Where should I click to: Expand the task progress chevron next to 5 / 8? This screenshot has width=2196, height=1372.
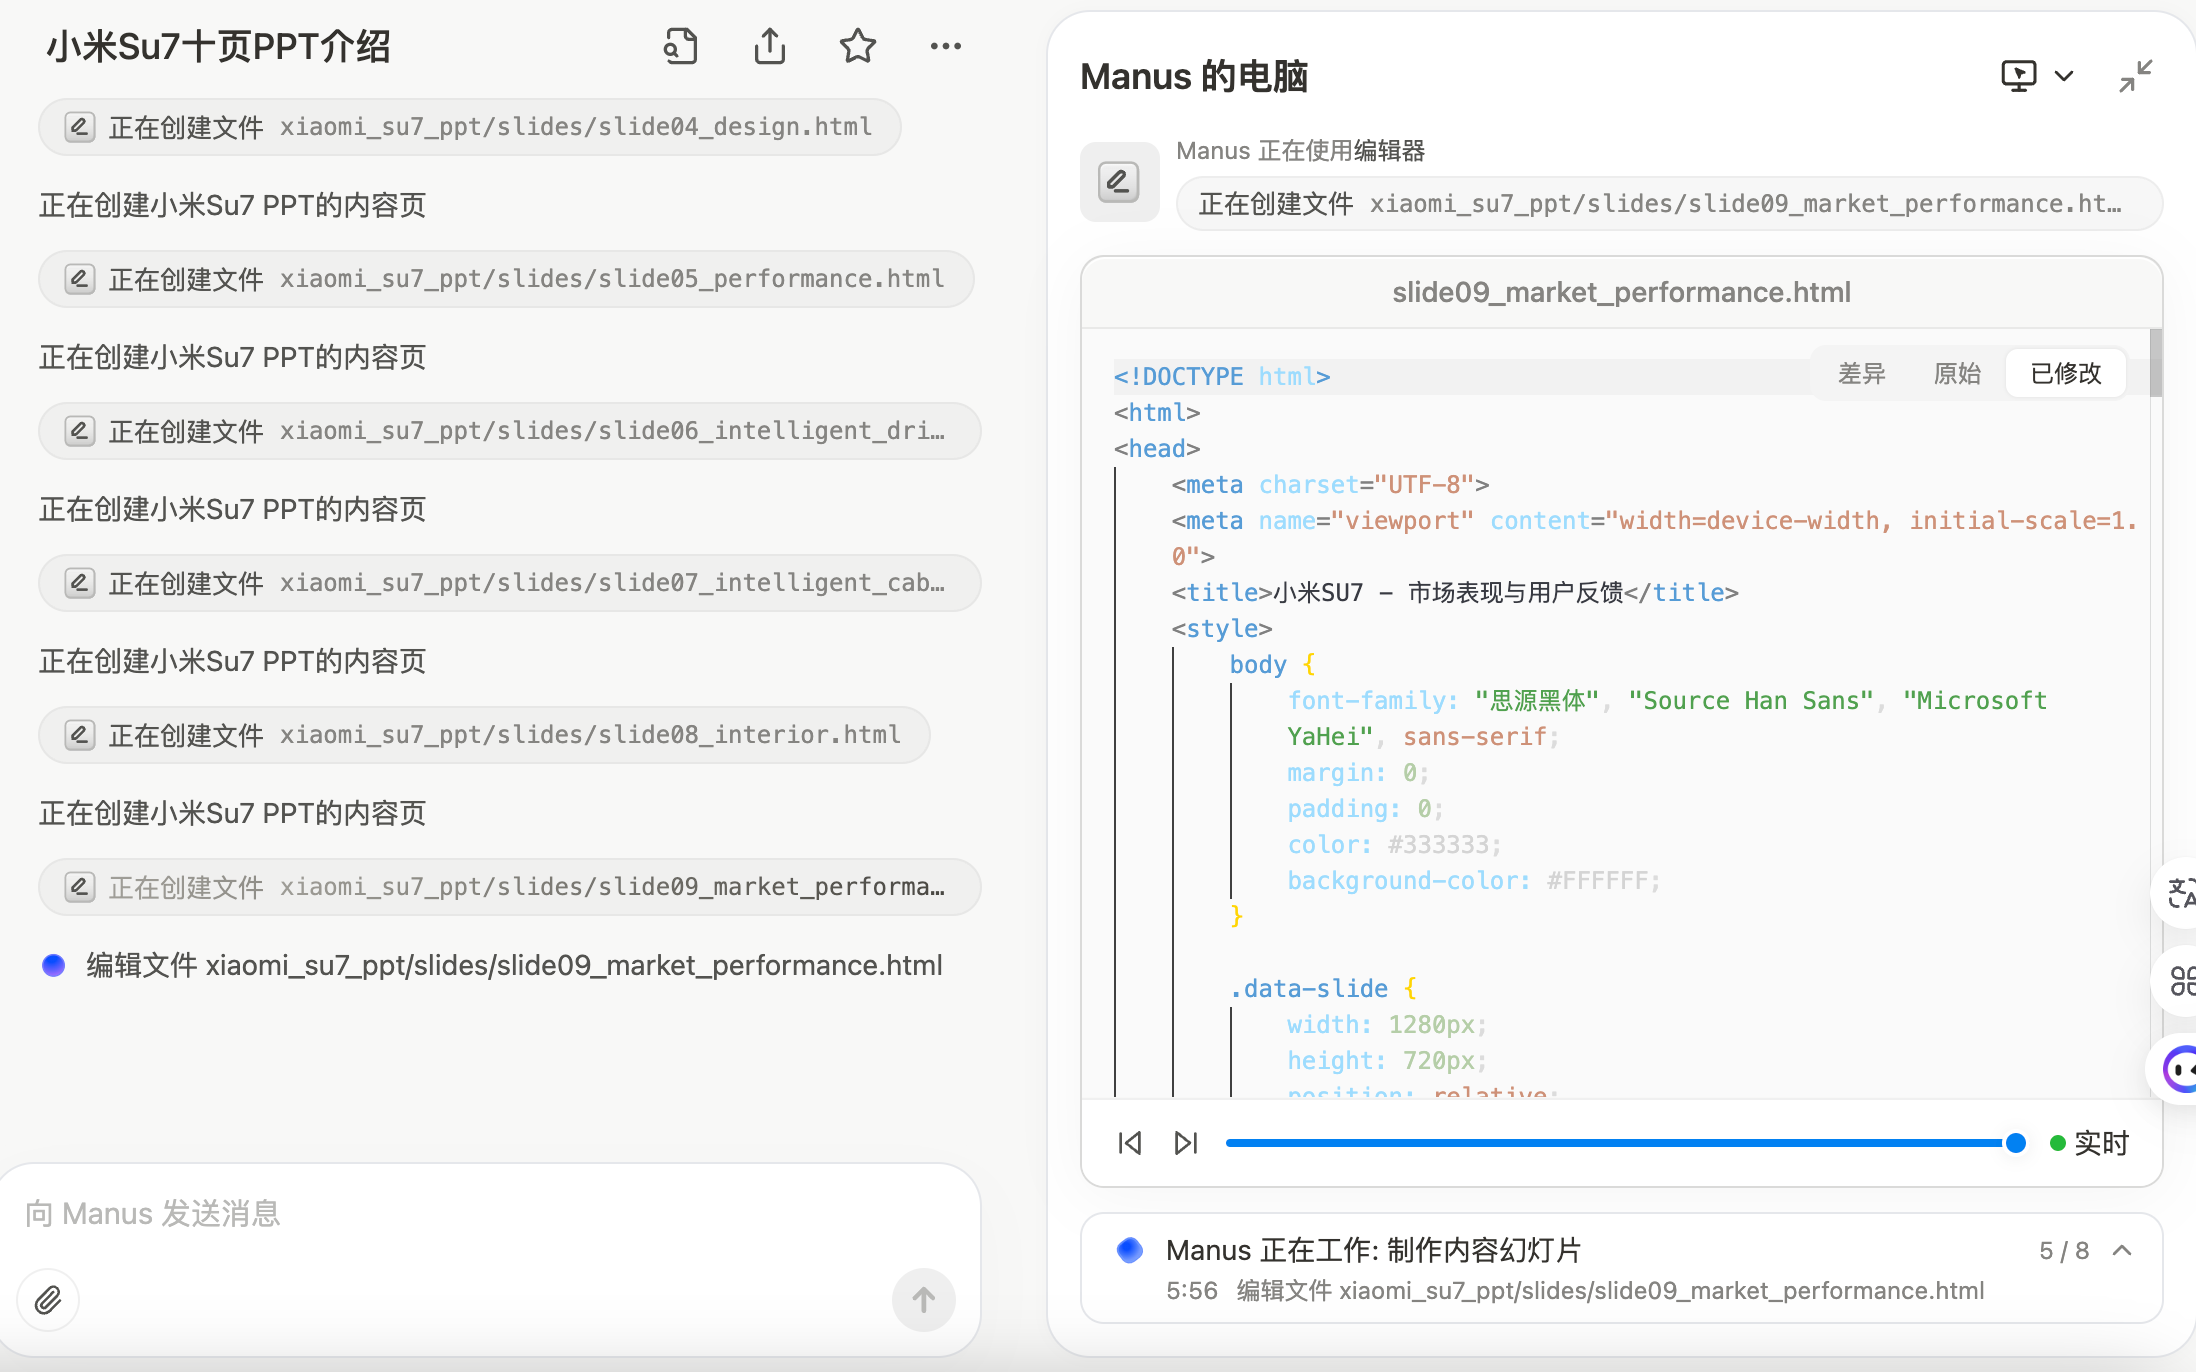[2122, 1251]
